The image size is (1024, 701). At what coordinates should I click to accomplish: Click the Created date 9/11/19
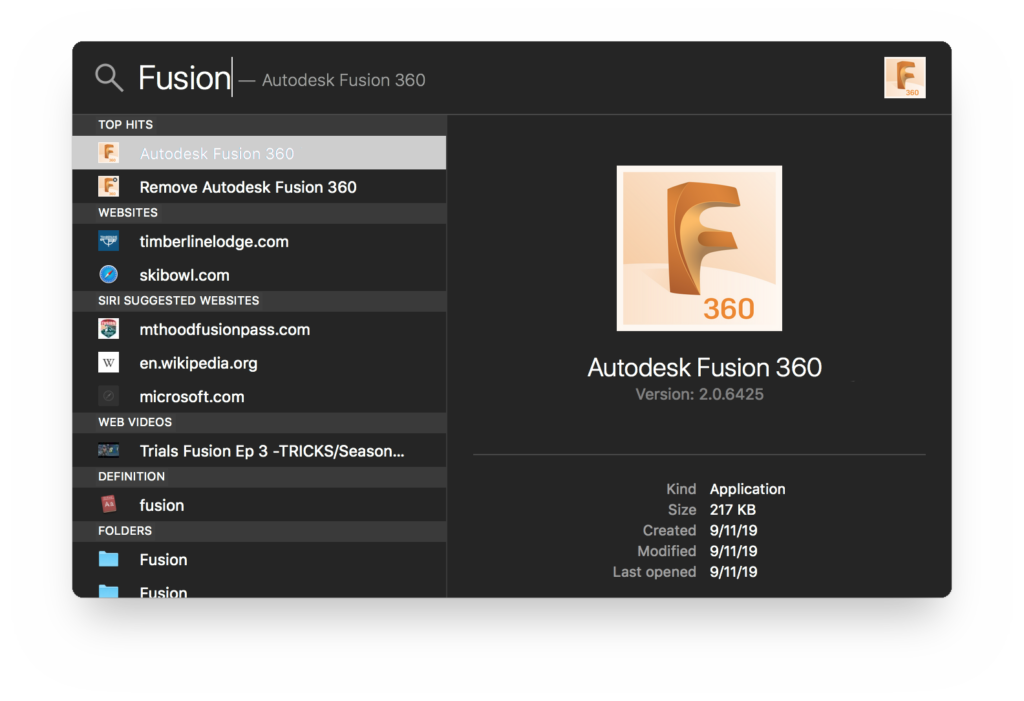[733, 530]
